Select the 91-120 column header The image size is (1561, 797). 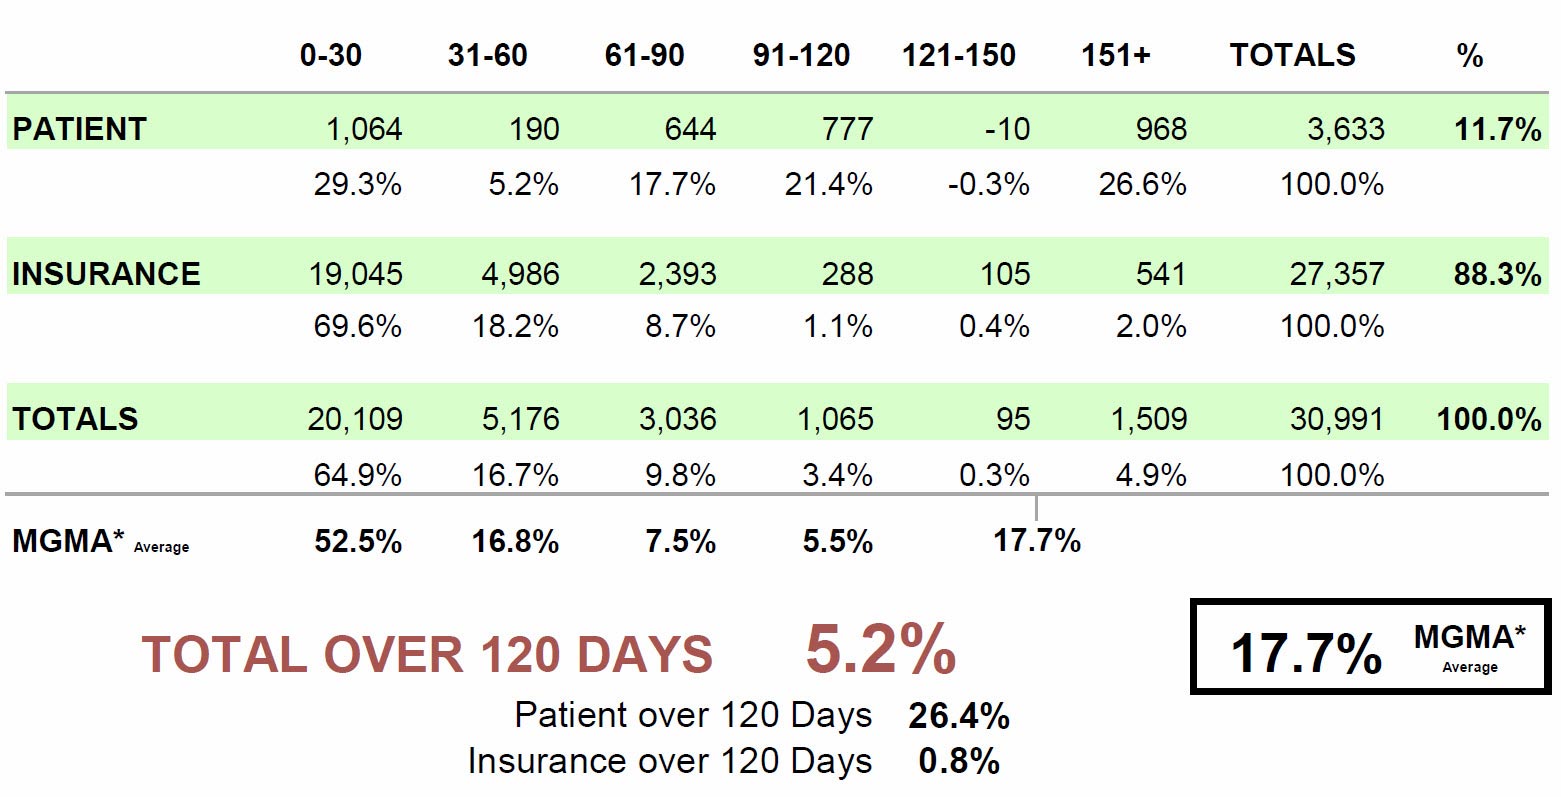(x=802, y=55)
